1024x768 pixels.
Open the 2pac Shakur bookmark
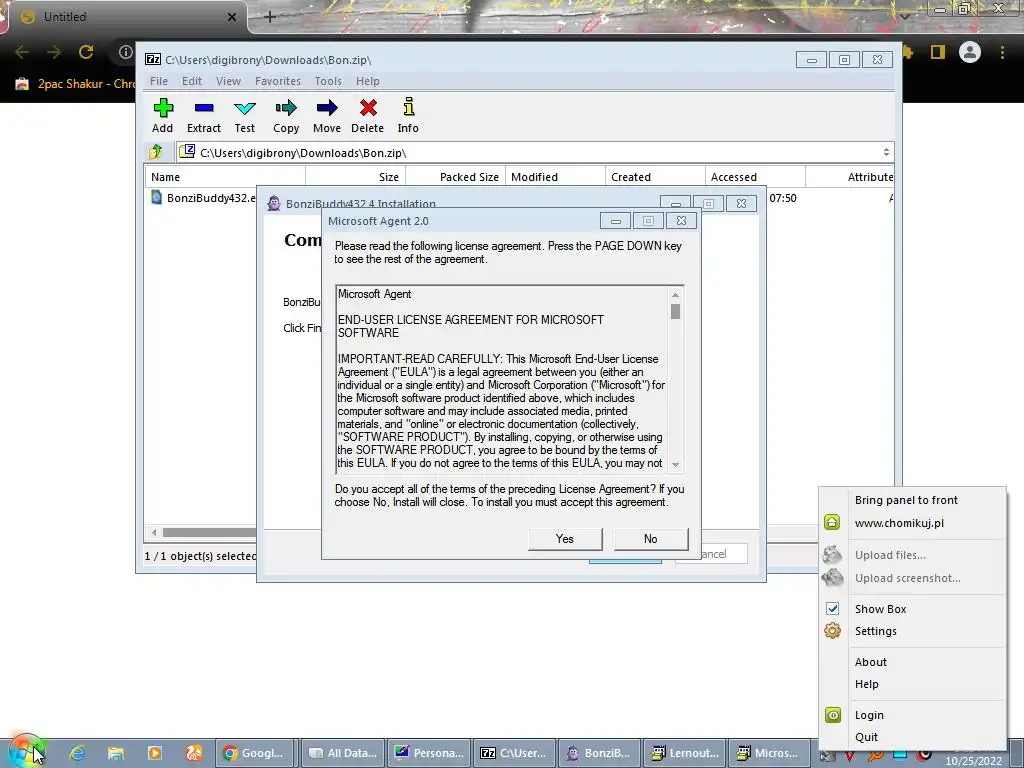[x=74, y=84]
